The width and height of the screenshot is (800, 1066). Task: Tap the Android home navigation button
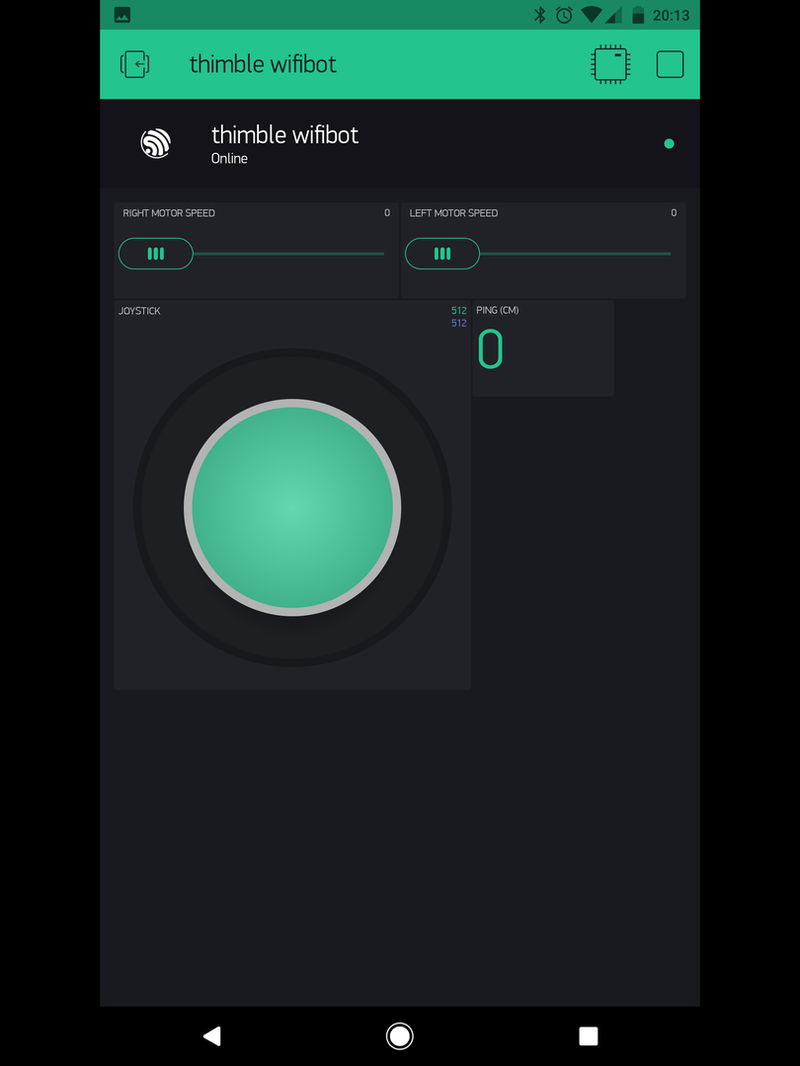point(400,1036)
